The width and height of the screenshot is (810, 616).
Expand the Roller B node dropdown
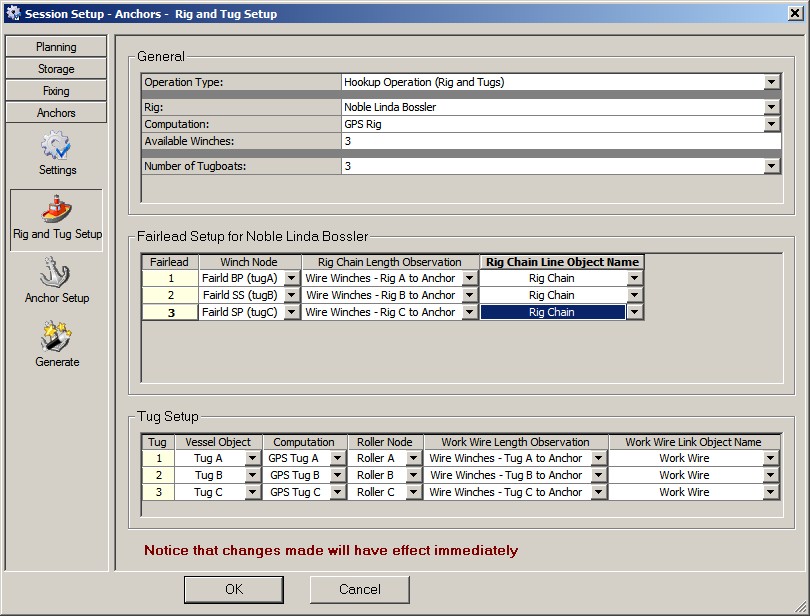click(x=413, y=476)
